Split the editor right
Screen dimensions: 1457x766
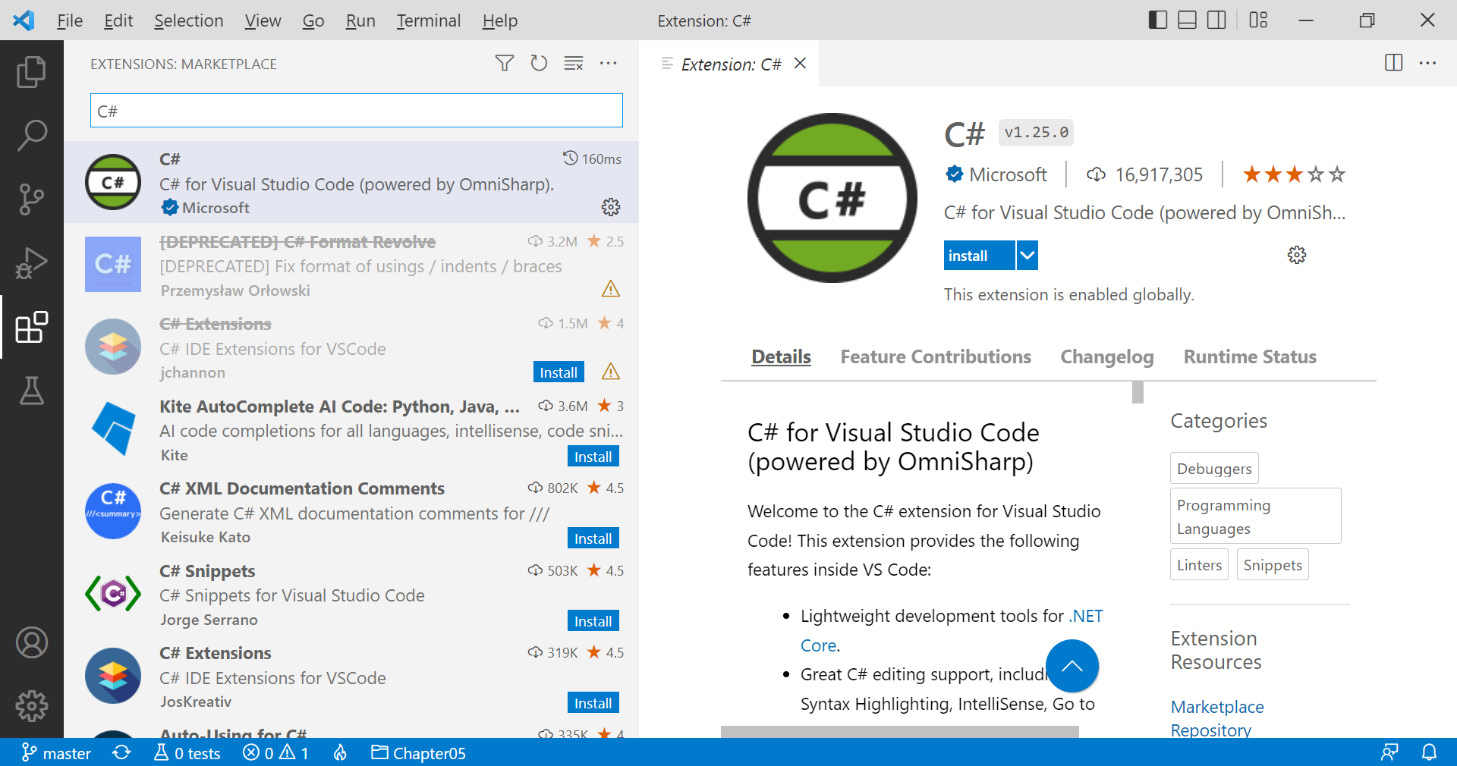[x=1393, y=63]
